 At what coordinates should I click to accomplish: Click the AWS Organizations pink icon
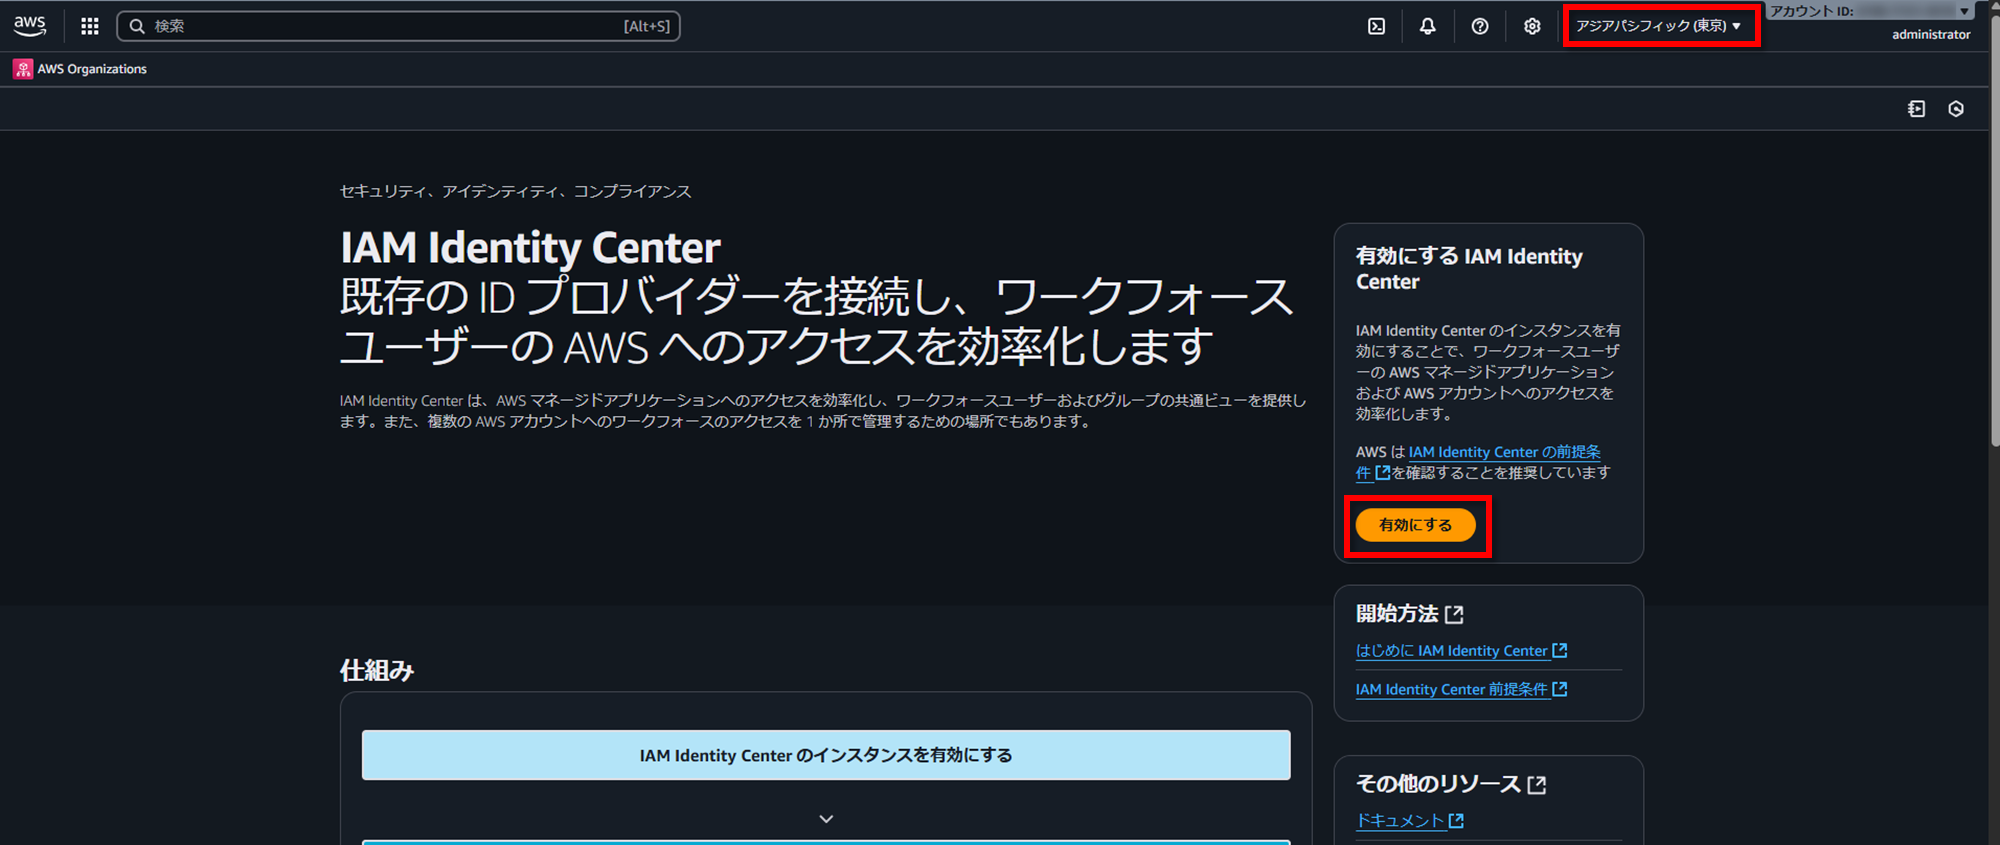point(23,69)
